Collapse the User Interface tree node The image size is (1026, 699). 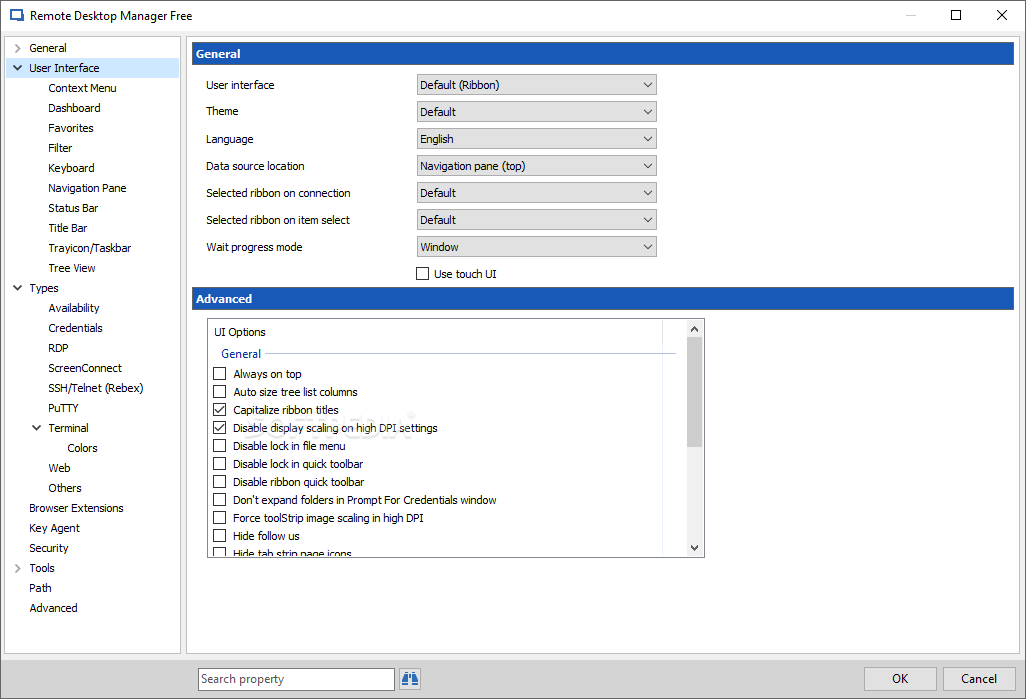18,67
